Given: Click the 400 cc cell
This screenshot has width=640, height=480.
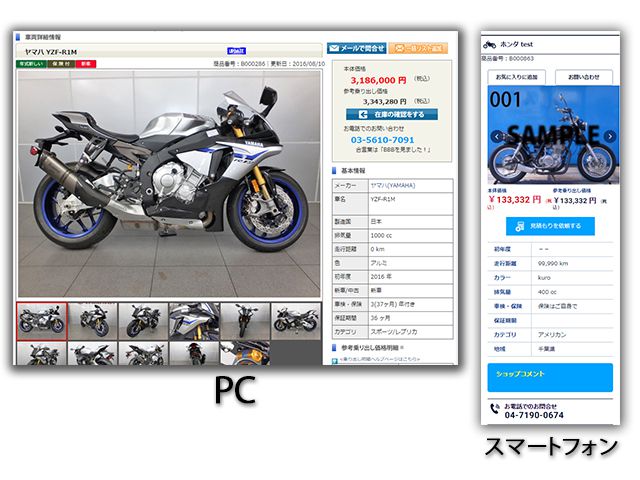Looking at the screenshot, I should [x=572, y=292].
